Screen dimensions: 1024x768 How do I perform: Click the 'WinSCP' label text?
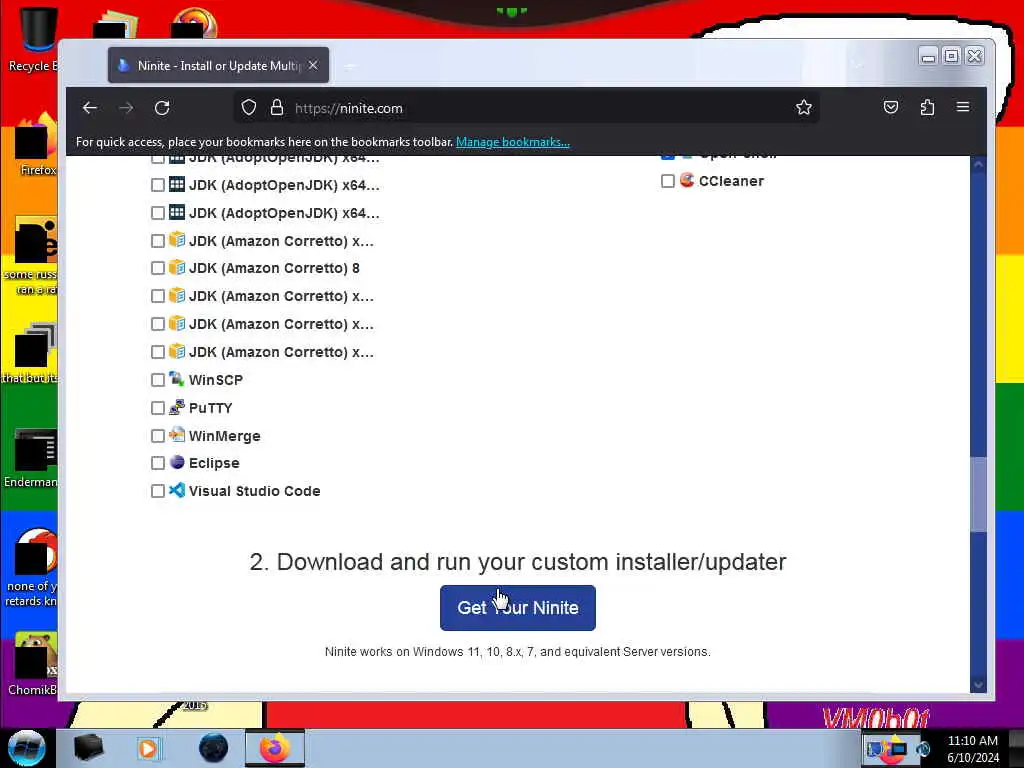pos(216,380)
